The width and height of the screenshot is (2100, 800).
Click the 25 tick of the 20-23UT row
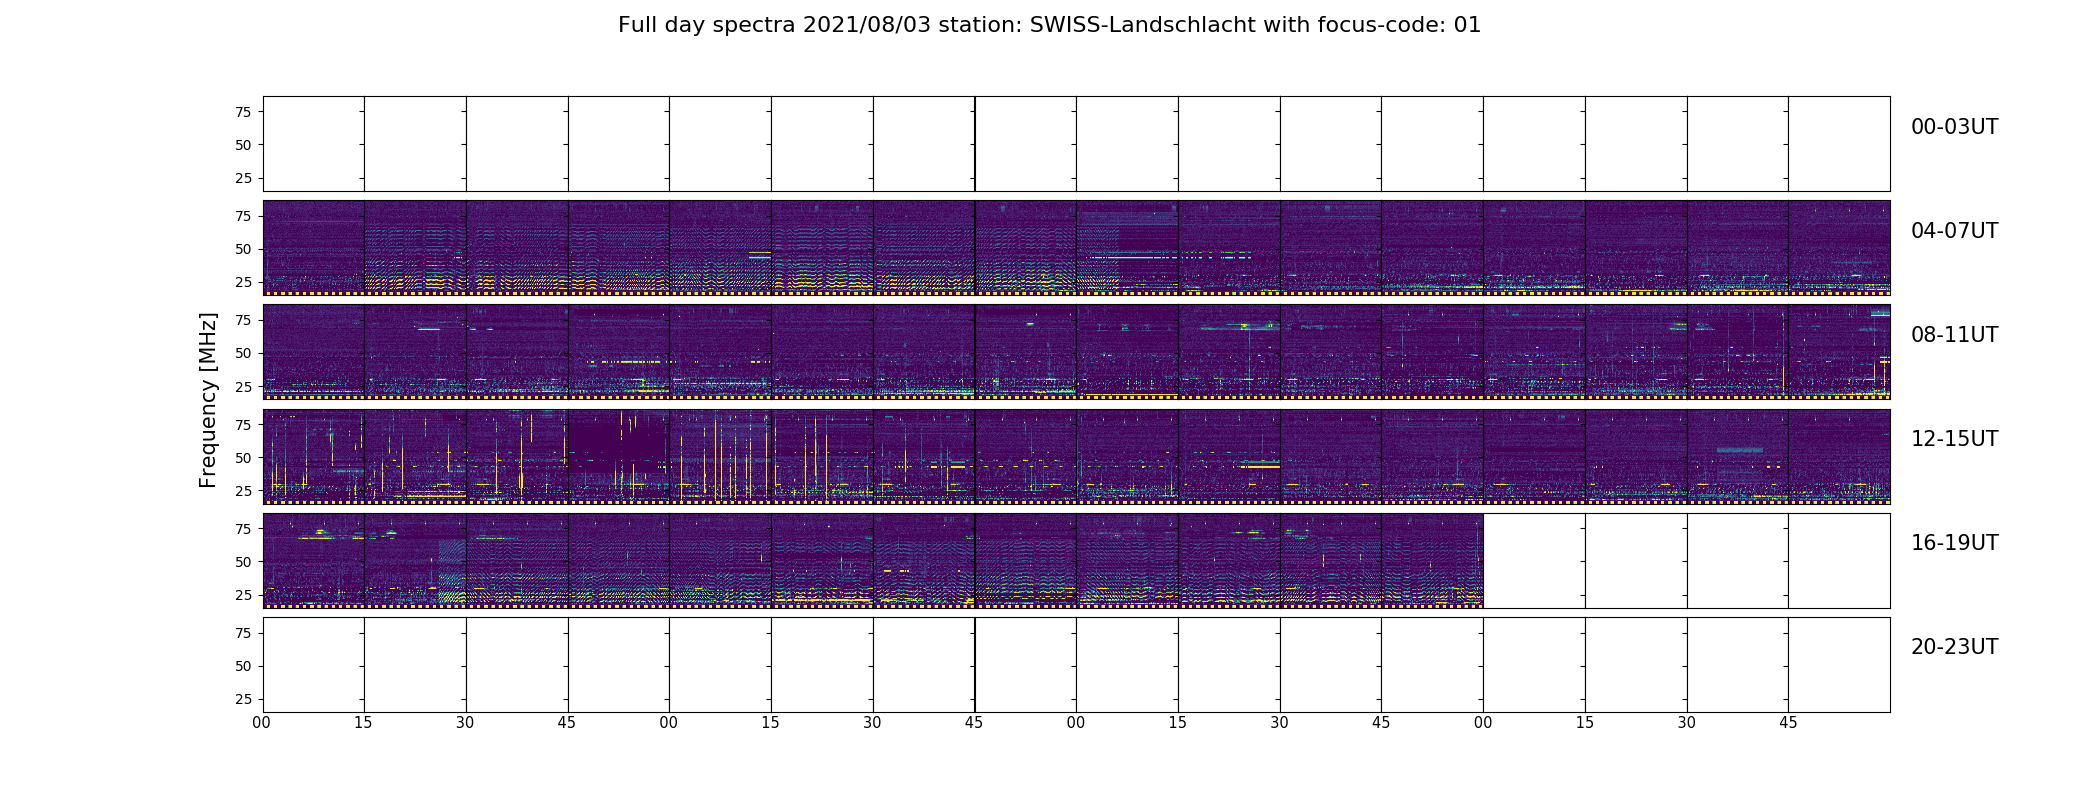pyautogui.click(x=243, y=699)
